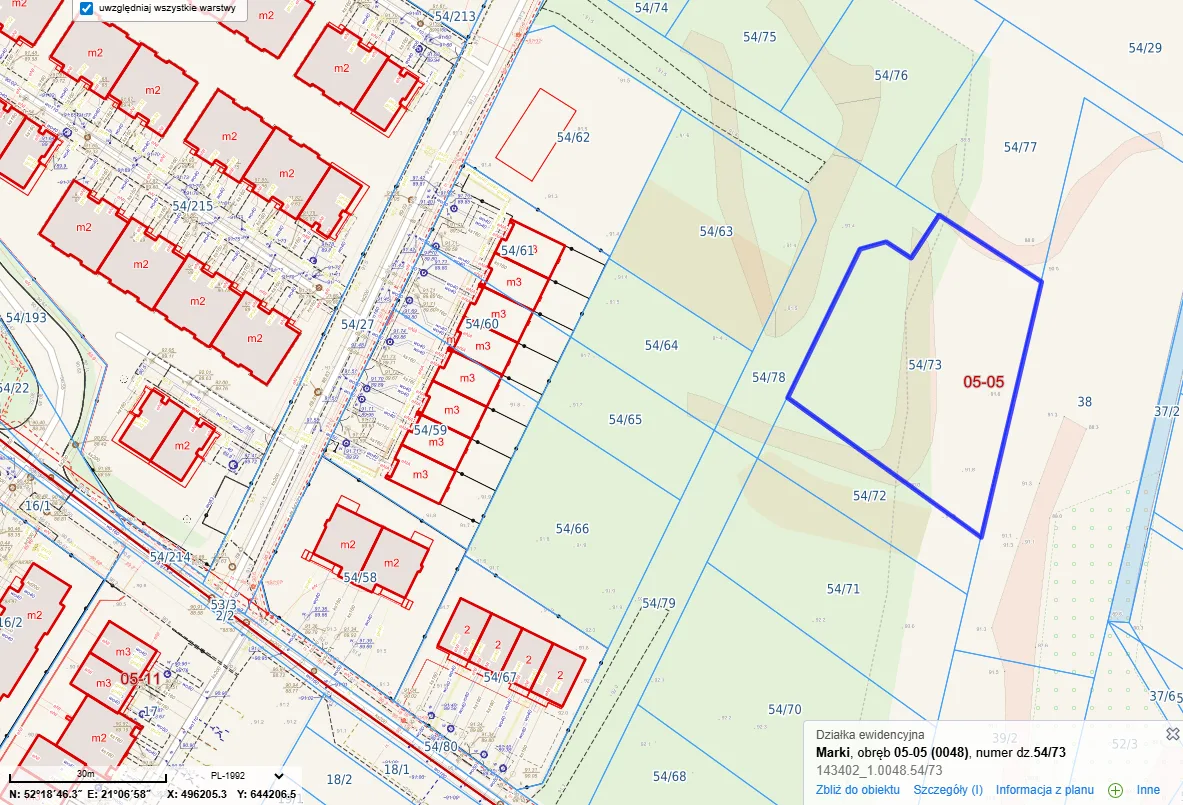Click the X: 496205.3 coordinate value
The image size is (1183, 805).
[x=197, y=794]
